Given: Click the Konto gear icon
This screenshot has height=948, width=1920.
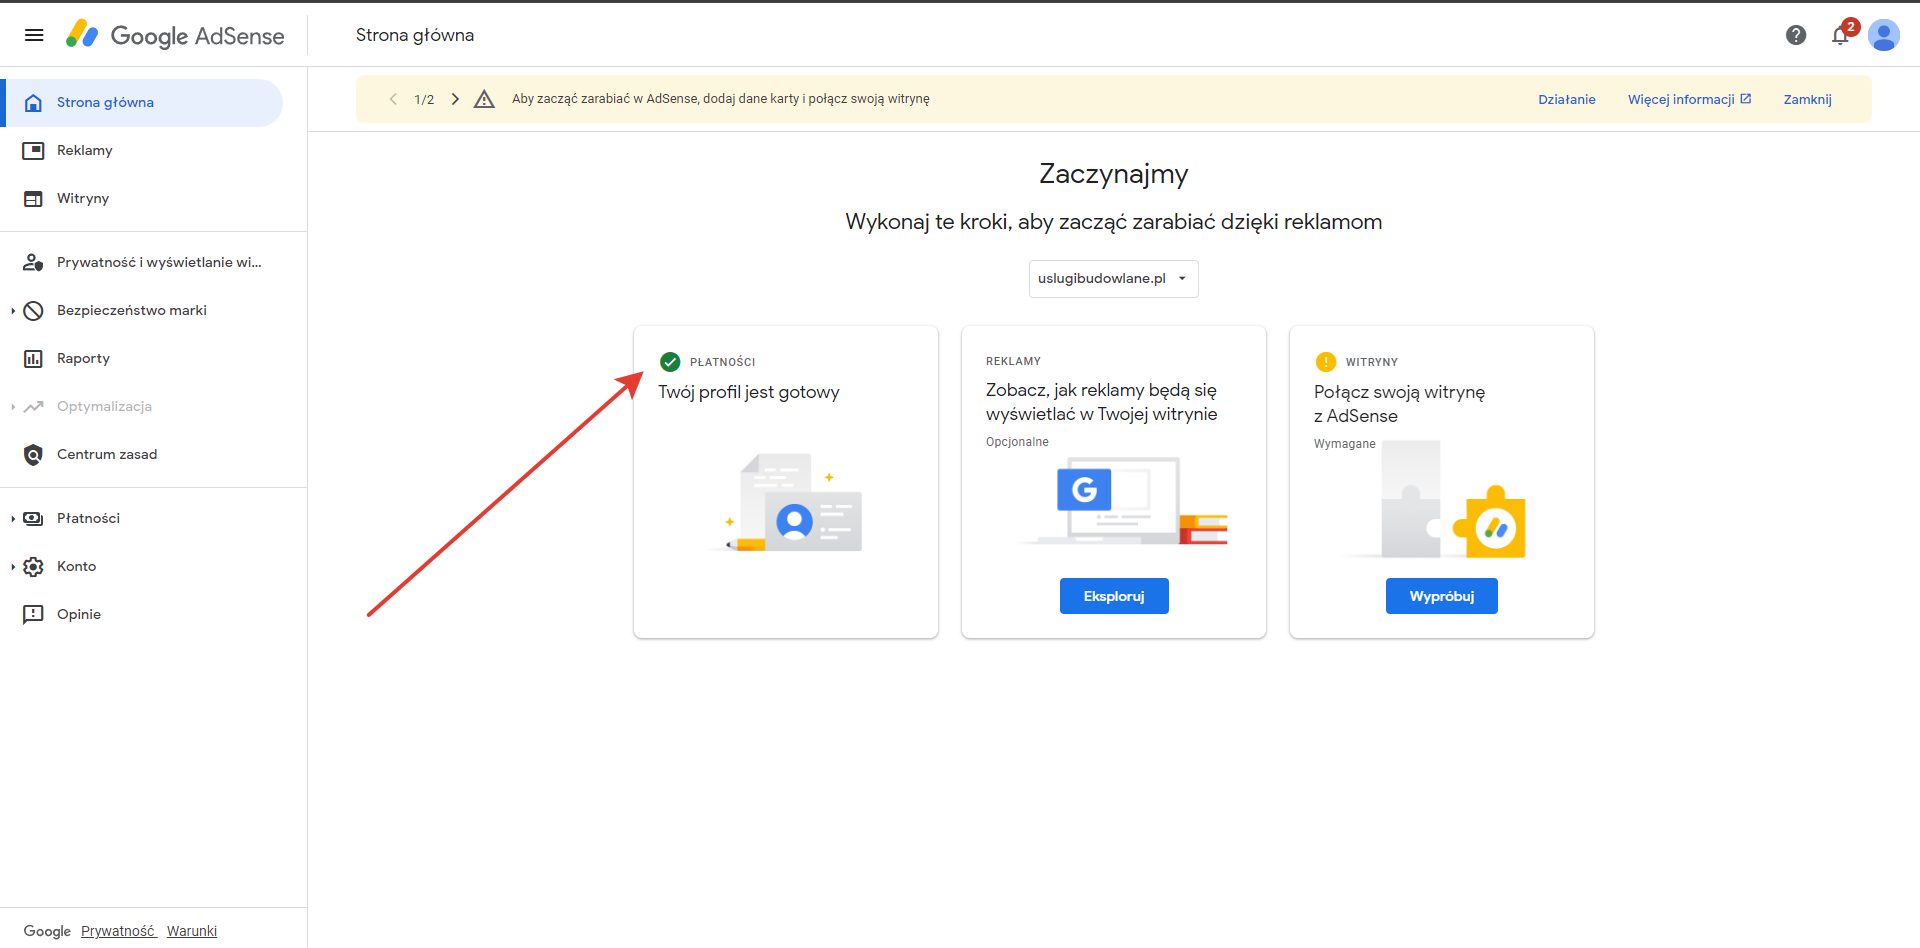Looking at the screenshot, I should 33,567.
